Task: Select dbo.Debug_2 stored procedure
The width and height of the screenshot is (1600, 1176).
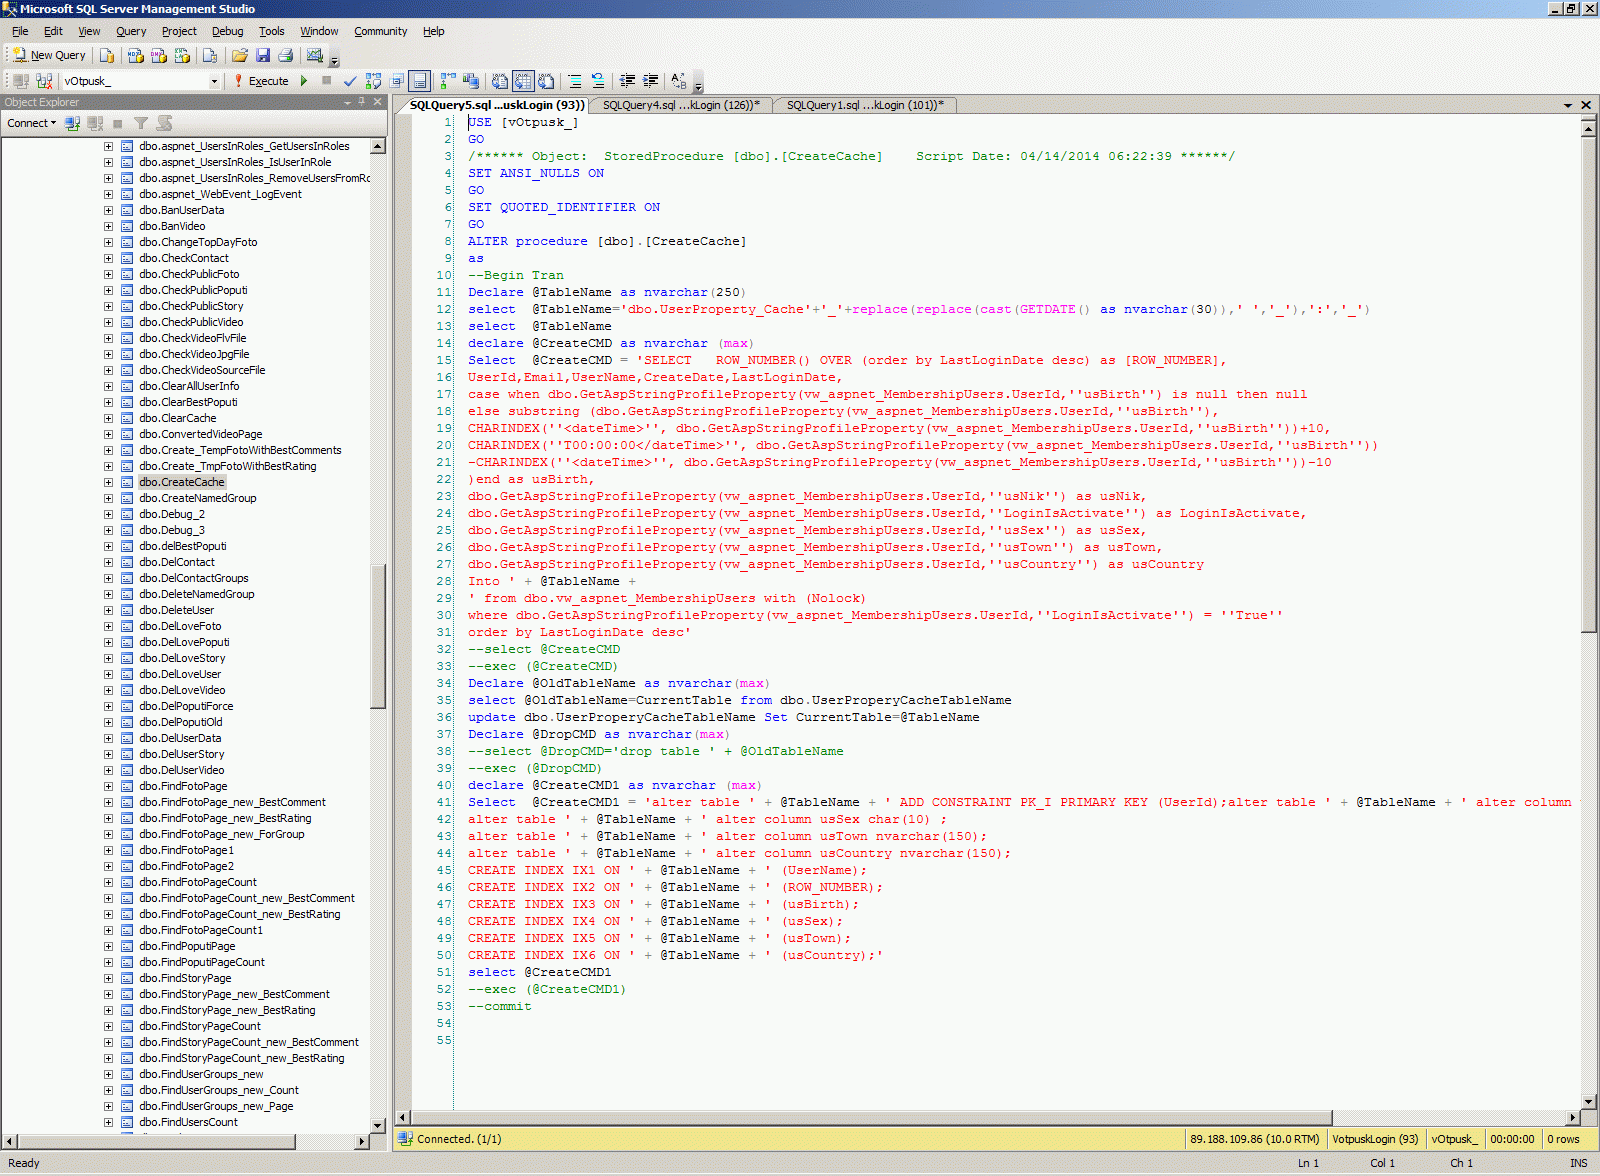Action: pyautogui.click(x=172, y=514)
